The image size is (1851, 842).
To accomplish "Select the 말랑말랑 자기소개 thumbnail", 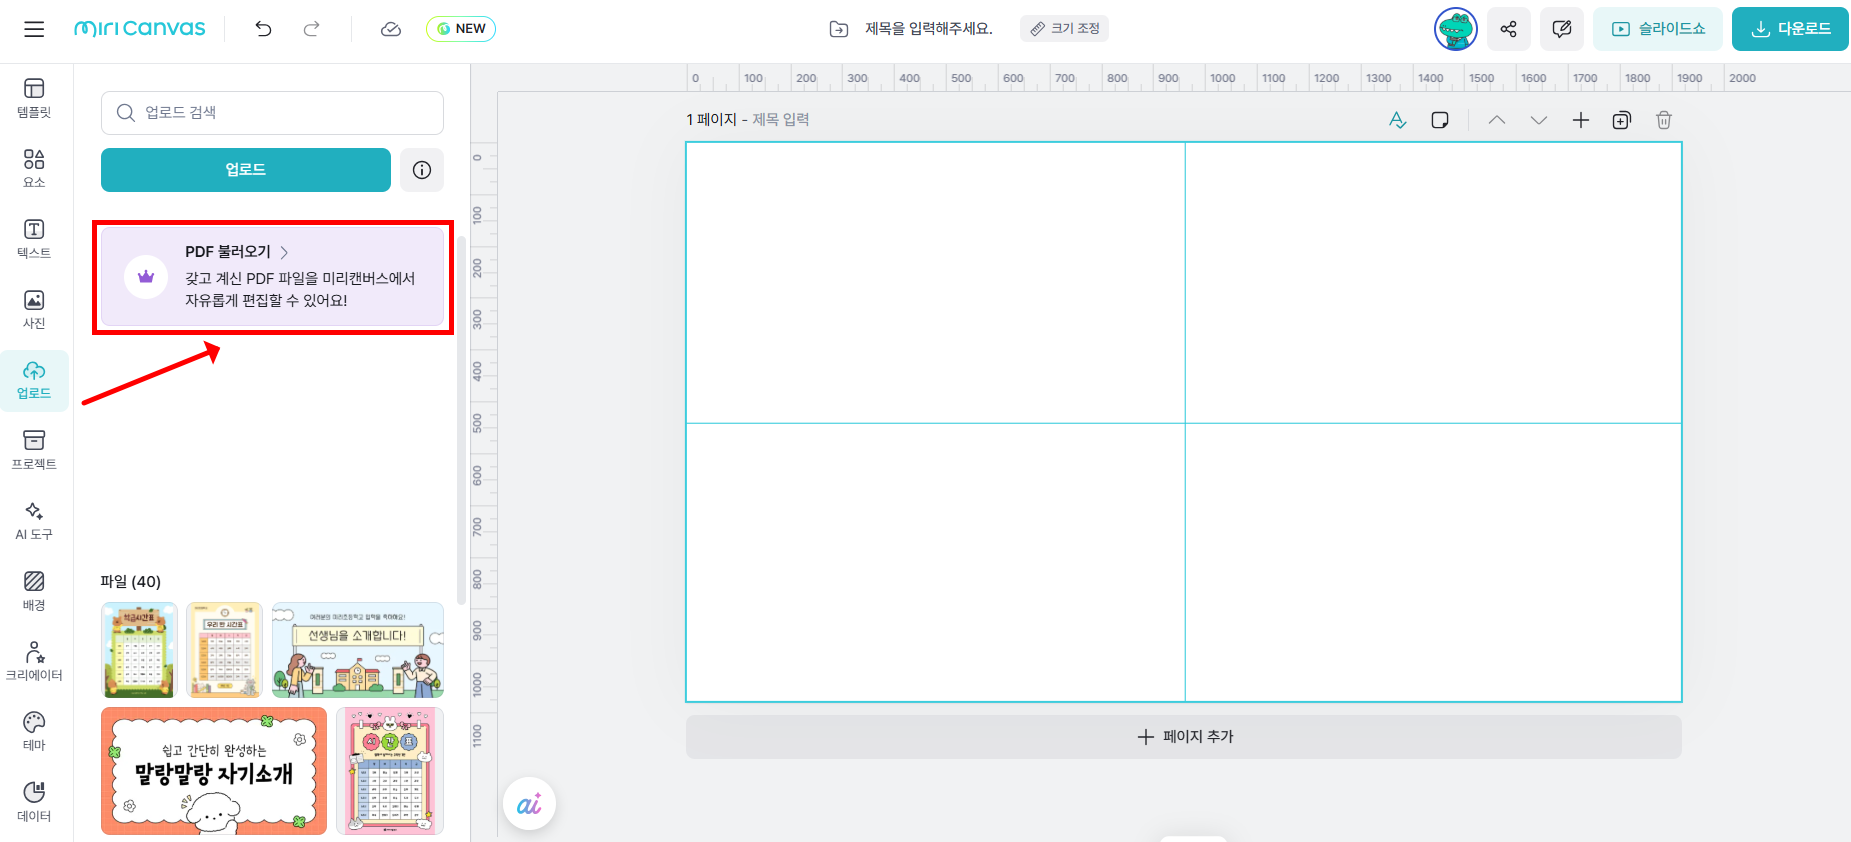I will [214, 771].
